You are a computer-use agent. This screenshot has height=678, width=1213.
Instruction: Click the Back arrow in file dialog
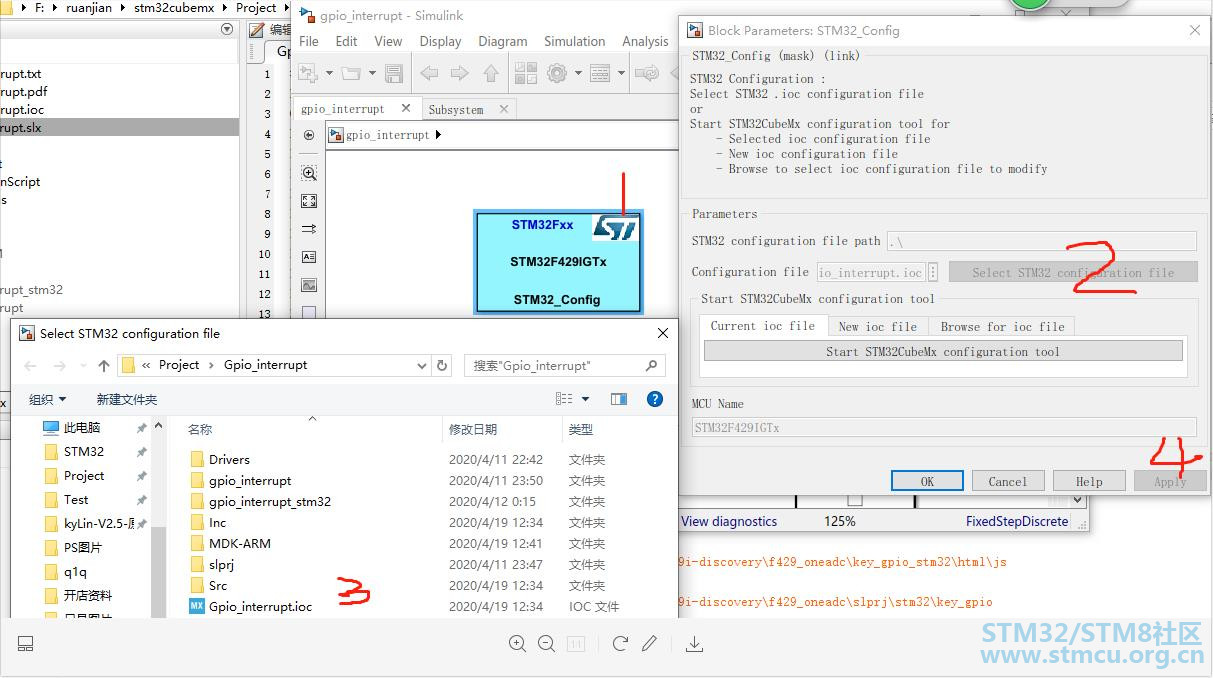tap(30, 366)
